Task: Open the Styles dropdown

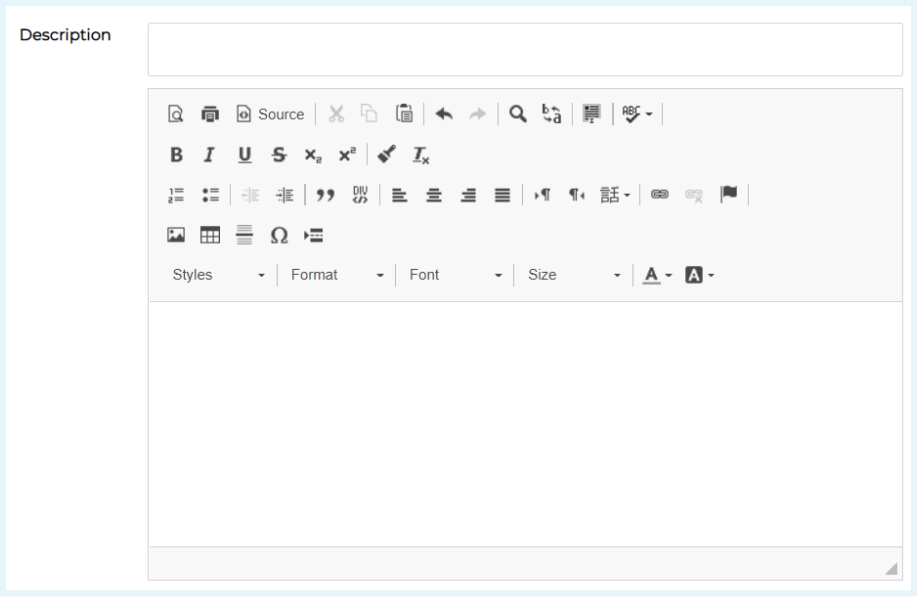Action: coord(218,275)
